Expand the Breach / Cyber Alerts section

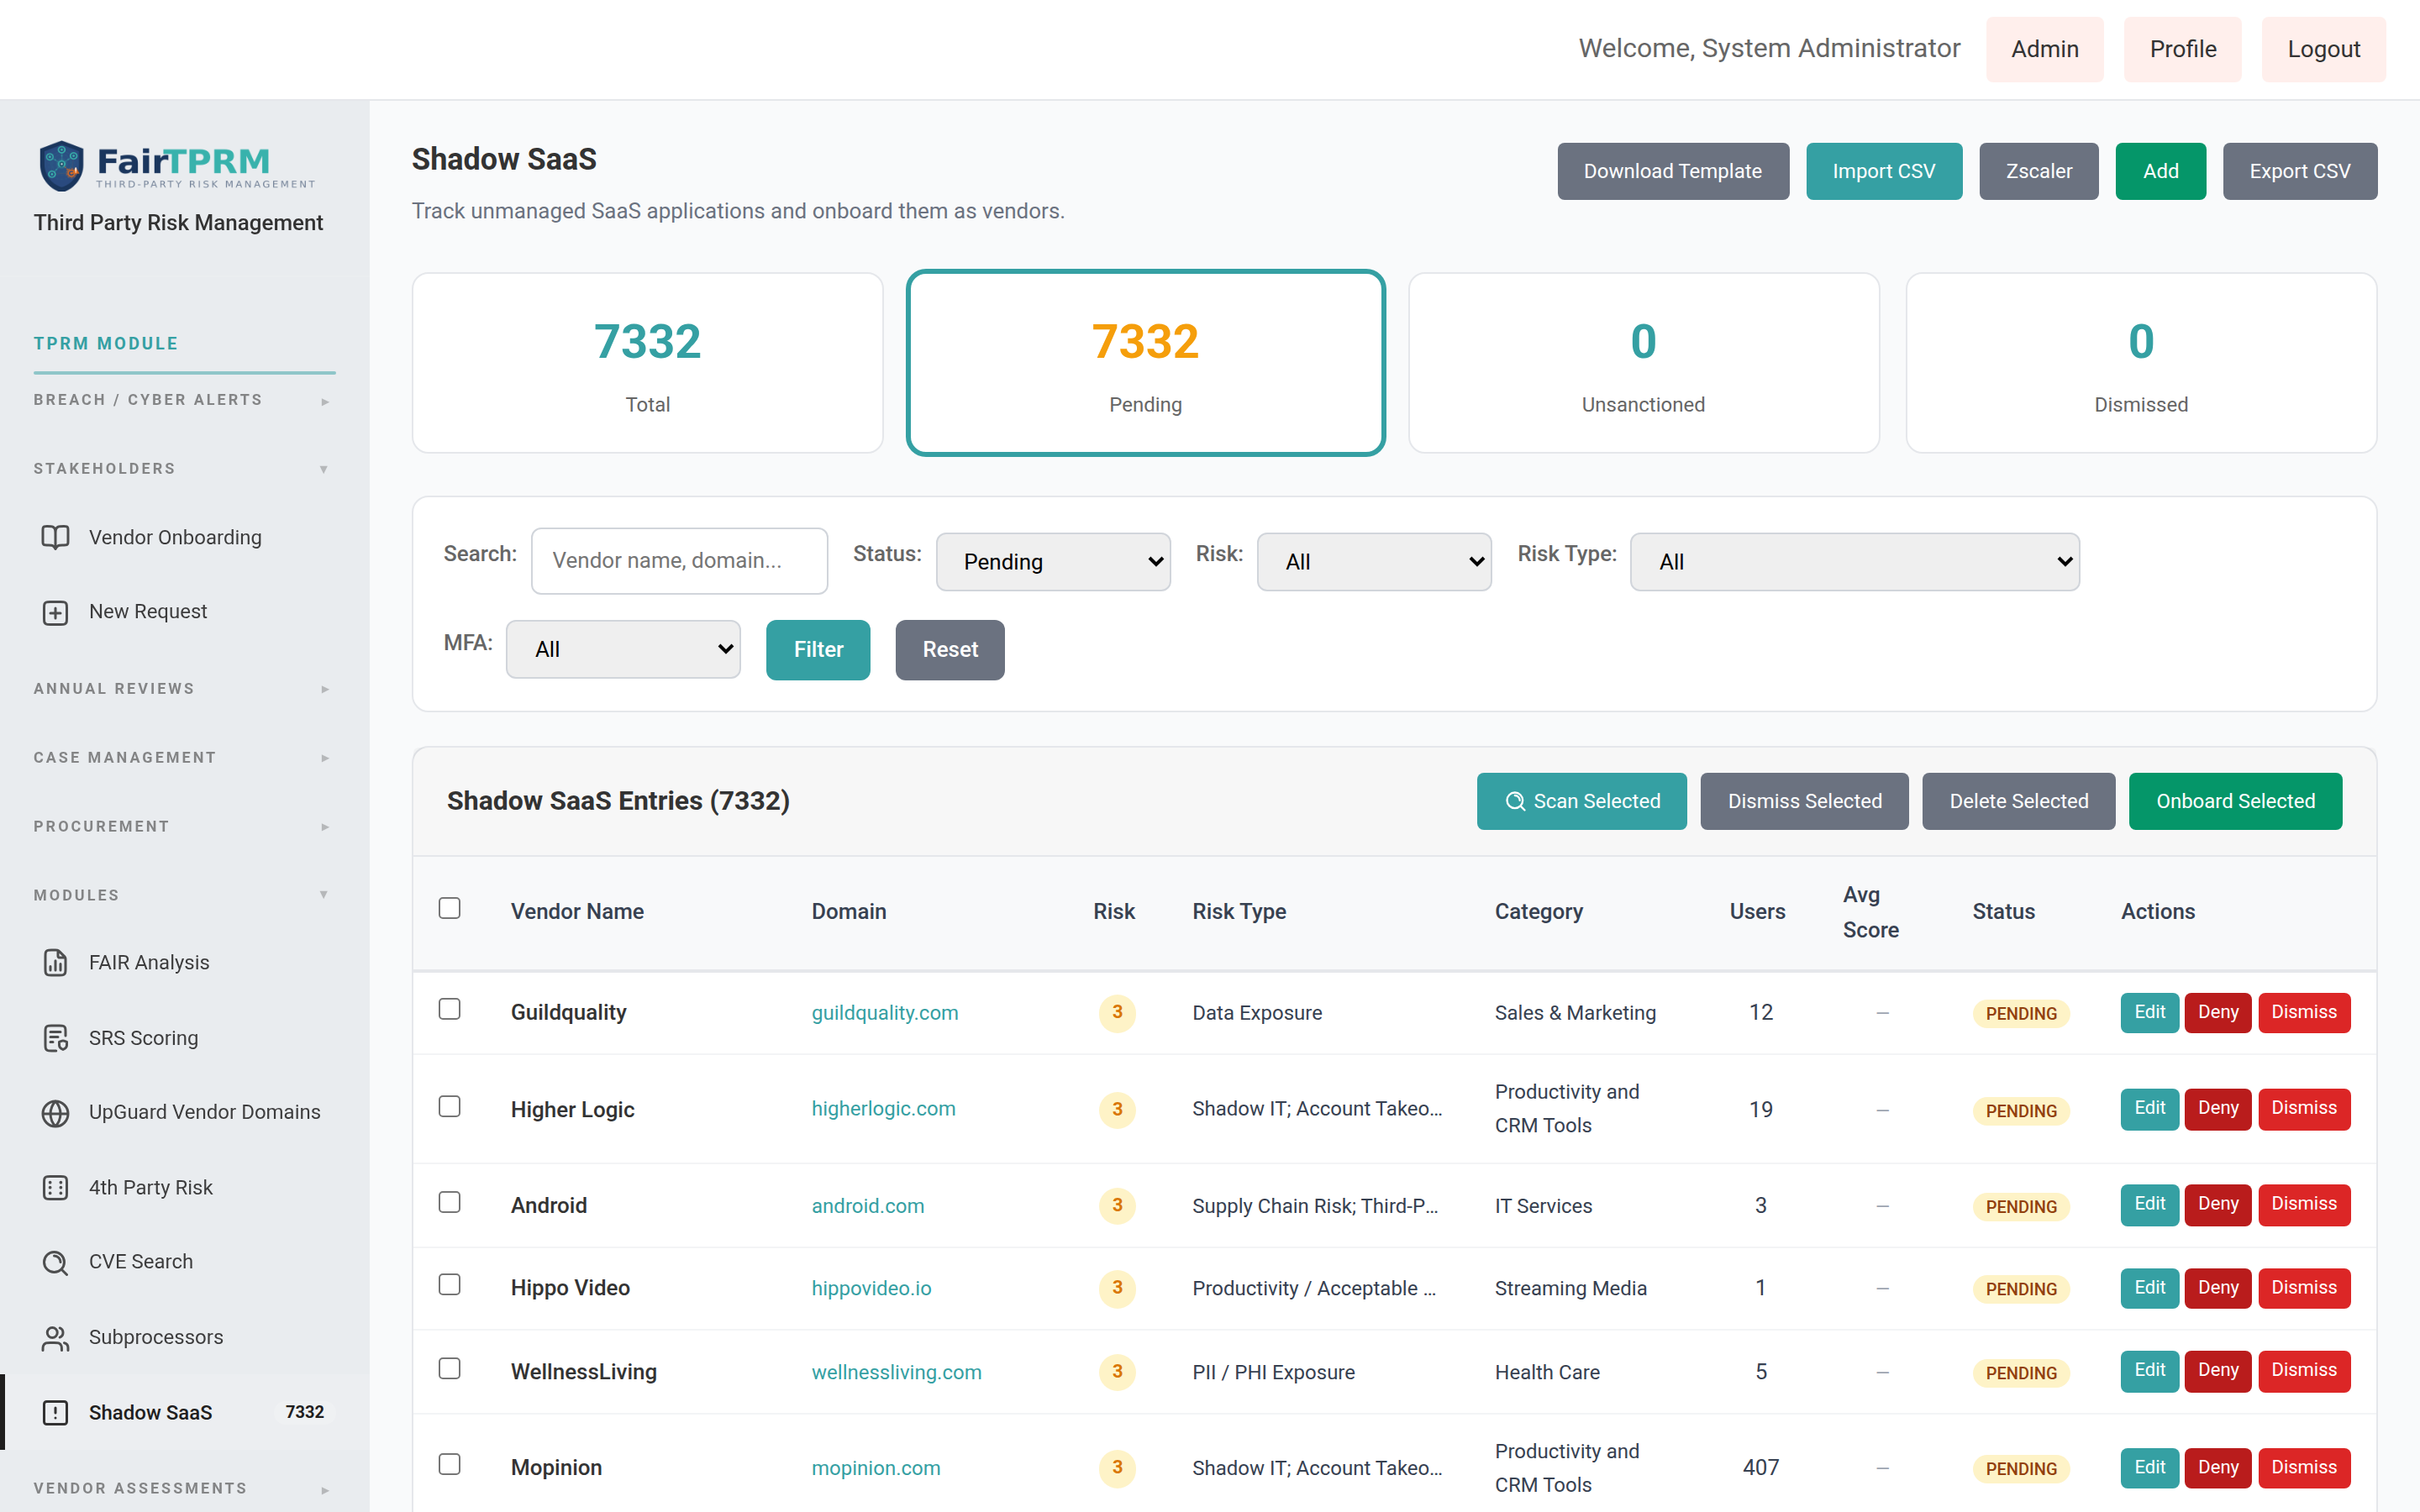(x=184, y=400)
